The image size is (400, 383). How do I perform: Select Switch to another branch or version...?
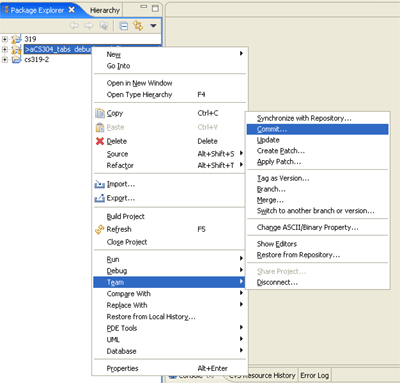[x=318, y=211]
